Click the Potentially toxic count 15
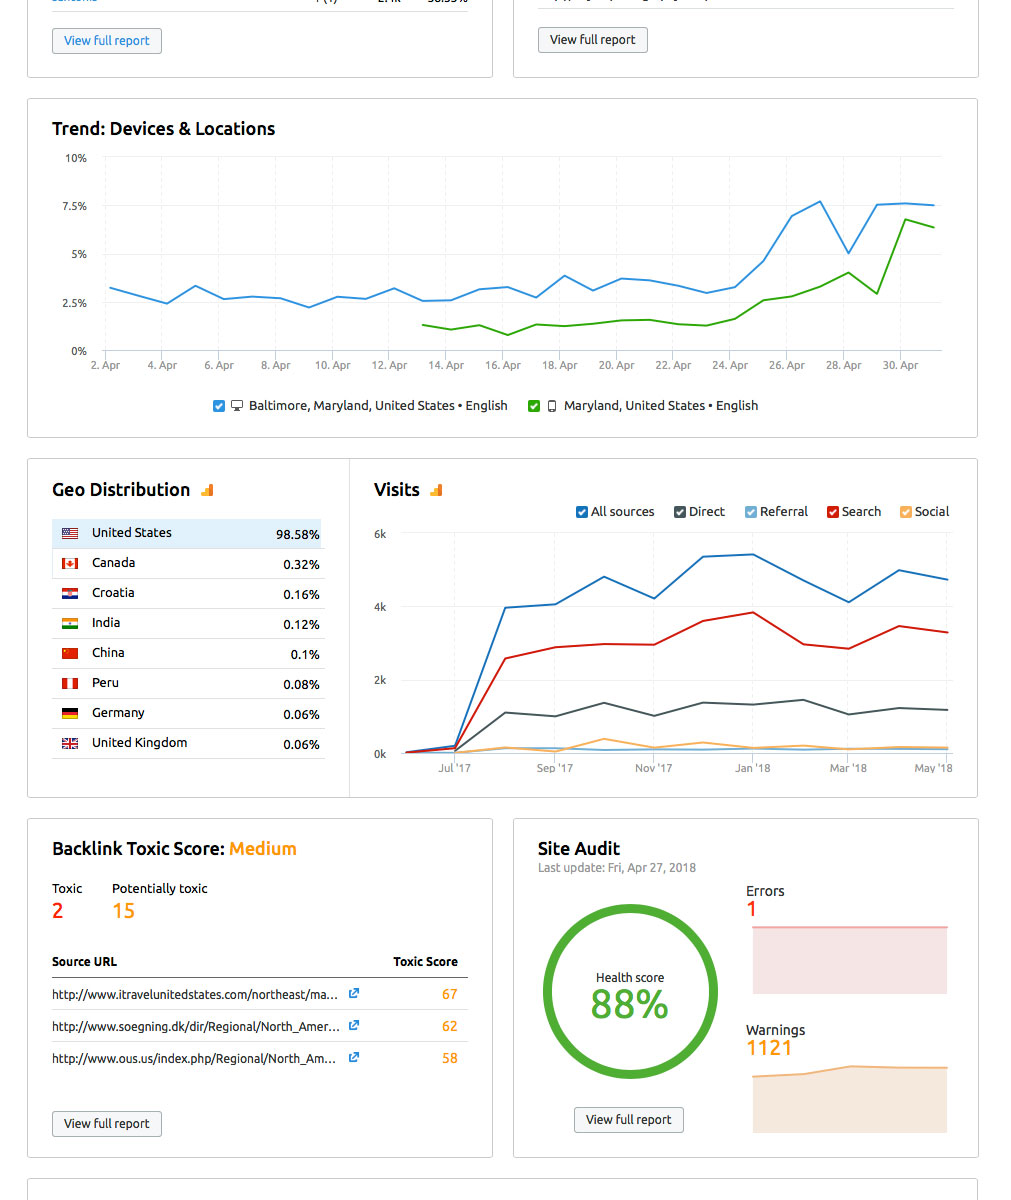 point(123,911)
